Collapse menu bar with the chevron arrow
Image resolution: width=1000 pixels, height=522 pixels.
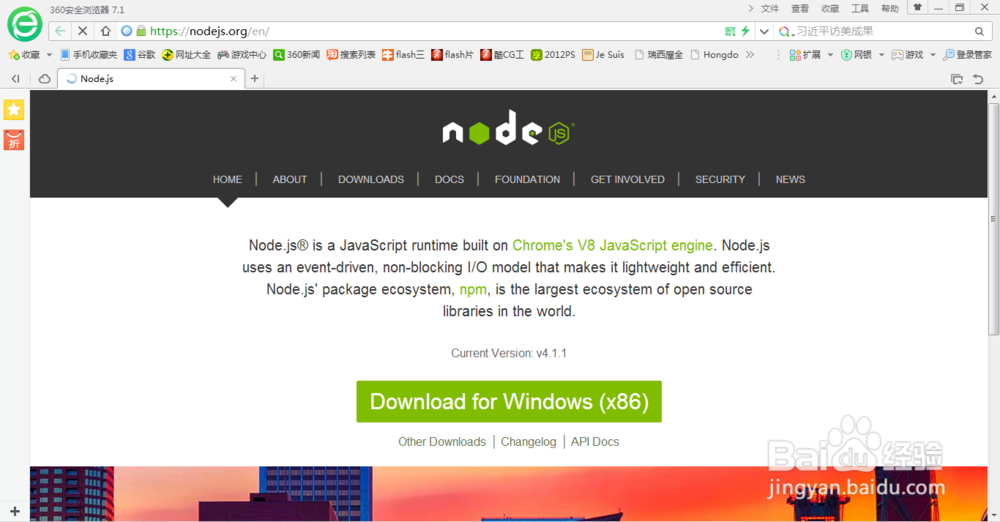pyautogui.click(x=751, y=8)
